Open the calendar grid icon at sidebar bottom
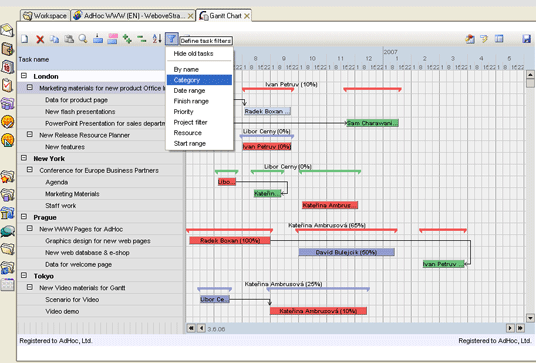 coord(8,284)
